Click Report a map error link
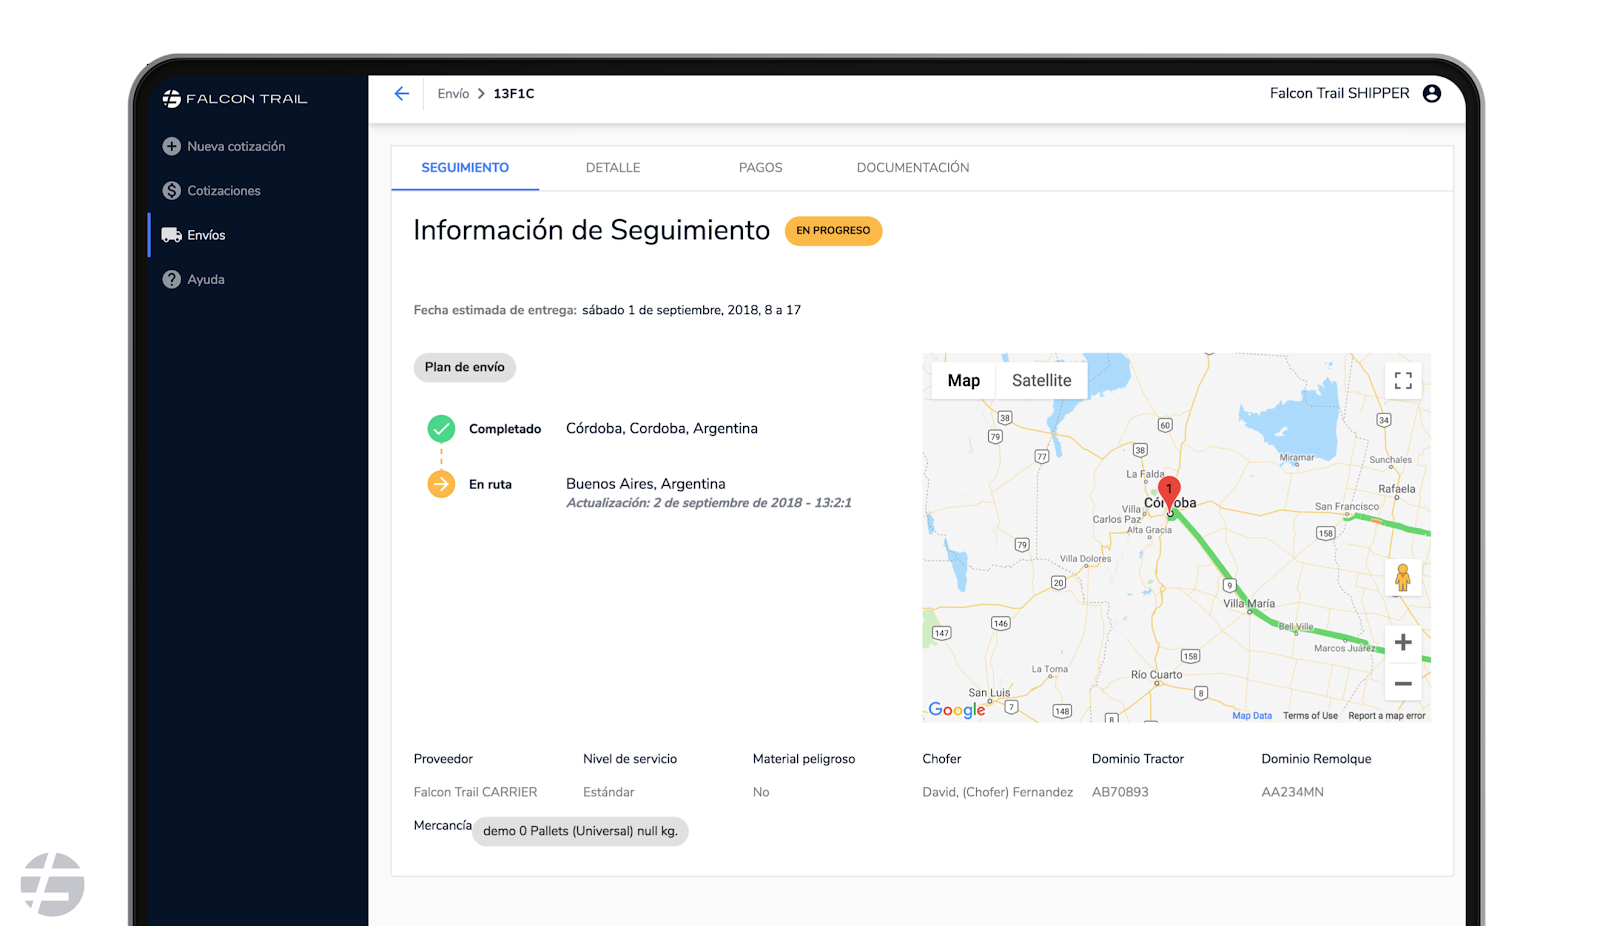Image resolution: width=1600 pixels, height=926 pixels. tap(1387, 716)
